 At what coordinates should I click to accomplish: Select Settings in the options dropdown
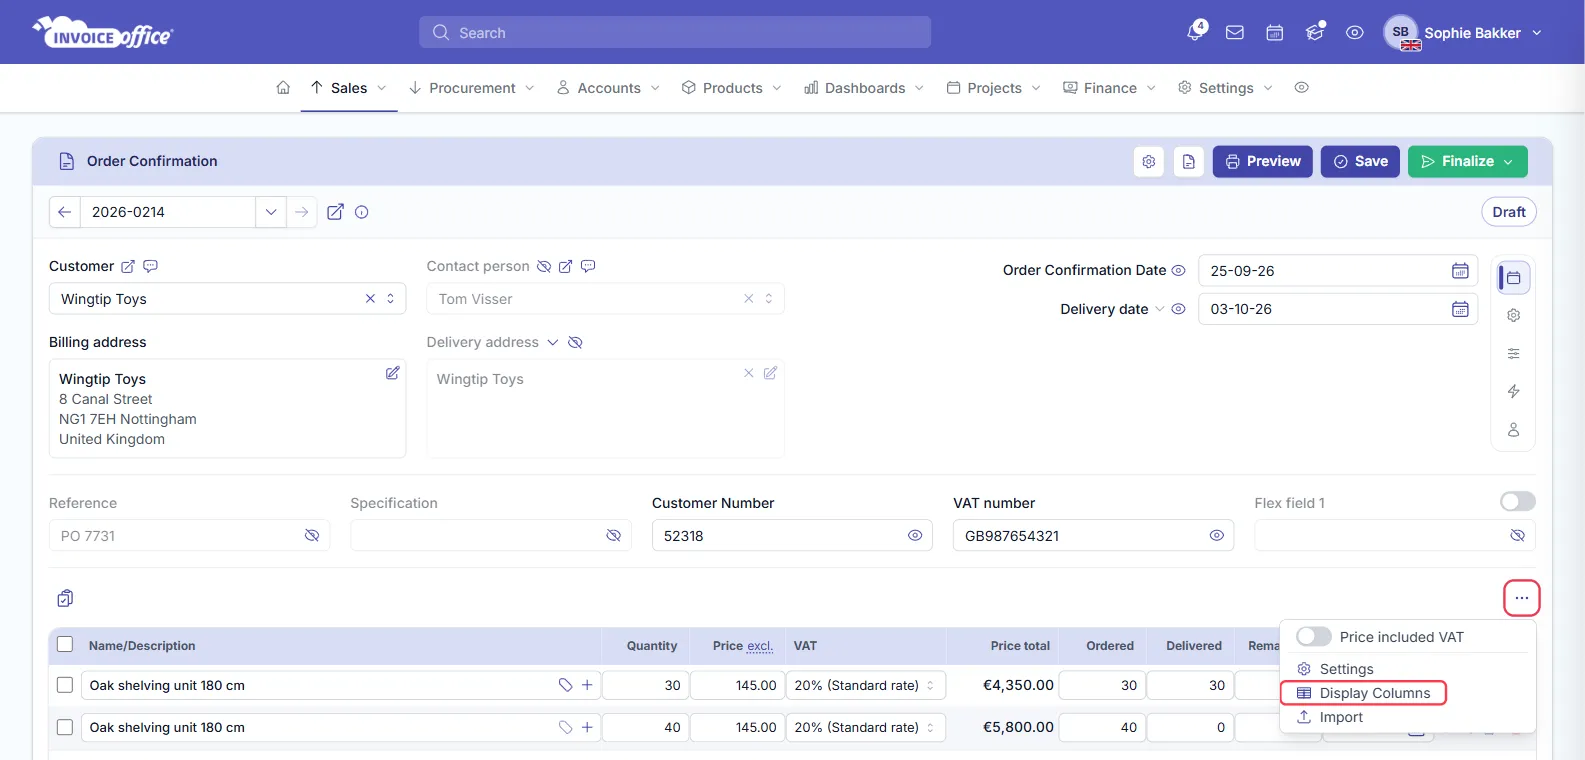pos(1335,669)
